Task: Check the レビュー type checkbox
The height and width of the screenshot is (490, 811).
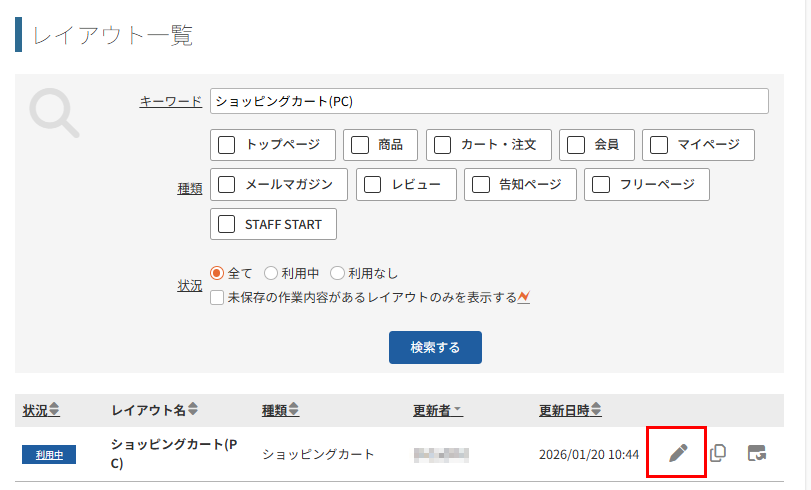Action: (372, 184)
